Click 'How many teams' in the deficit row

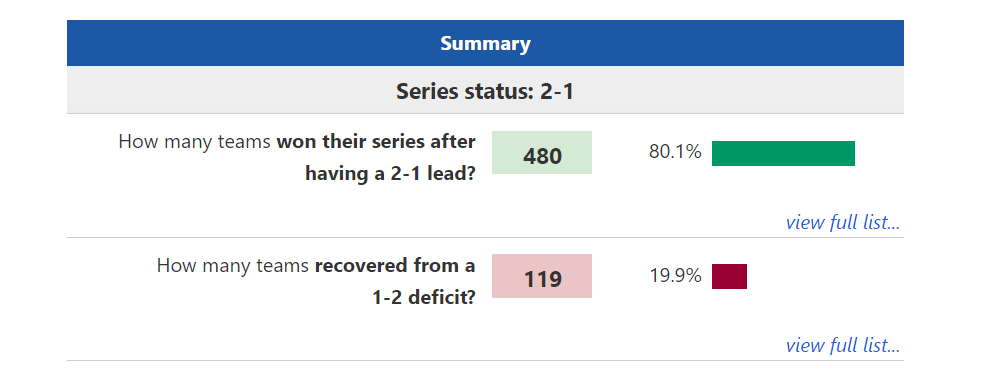[233, 265]
